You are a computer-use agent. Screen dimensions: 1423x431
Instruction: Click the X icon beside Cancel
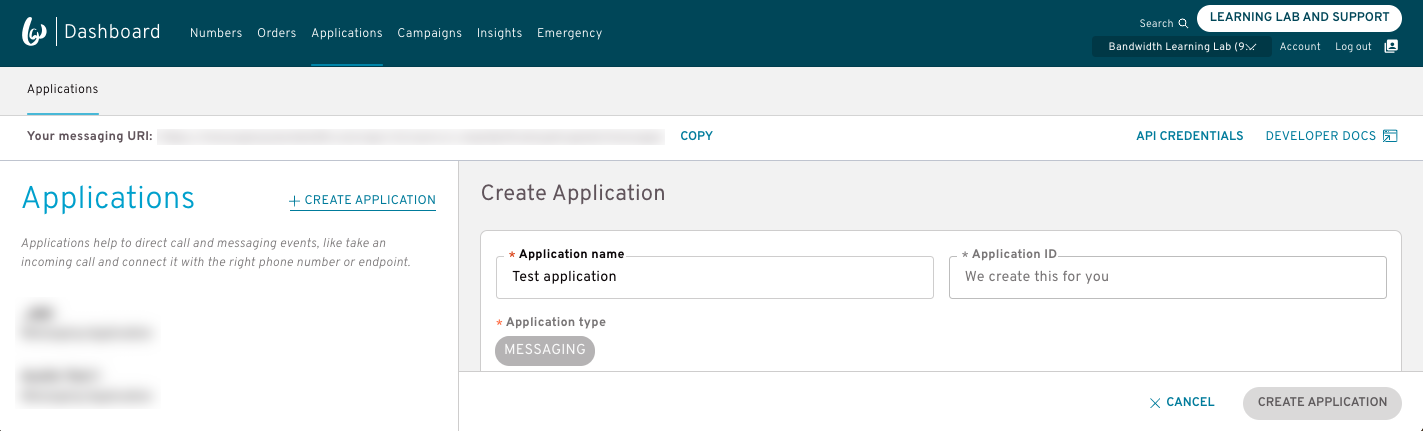coord(1155,403)
